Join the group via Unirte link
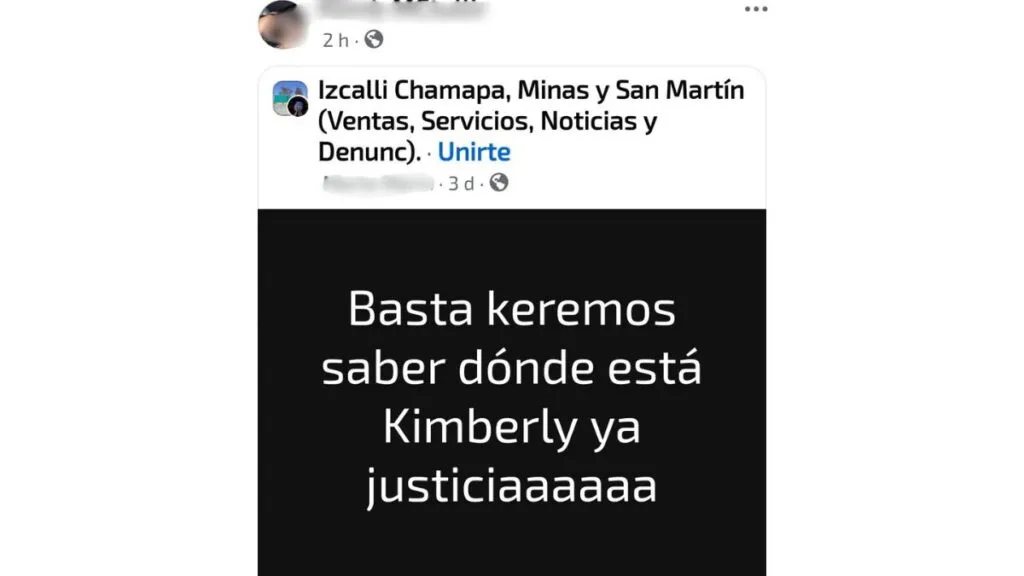 pyautogui.click(x=473, y=152)
